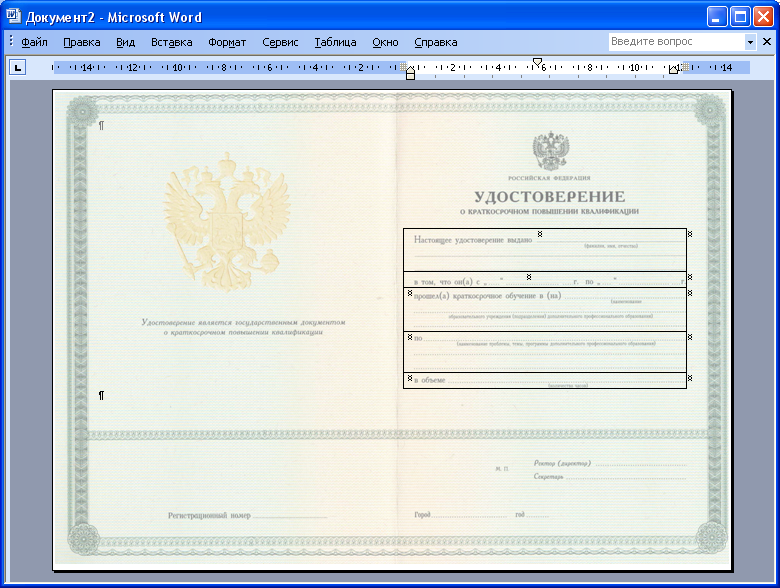Click the menu bar drag handle
The width and height of the screenshot is (780, 588).
coord(11,41)
